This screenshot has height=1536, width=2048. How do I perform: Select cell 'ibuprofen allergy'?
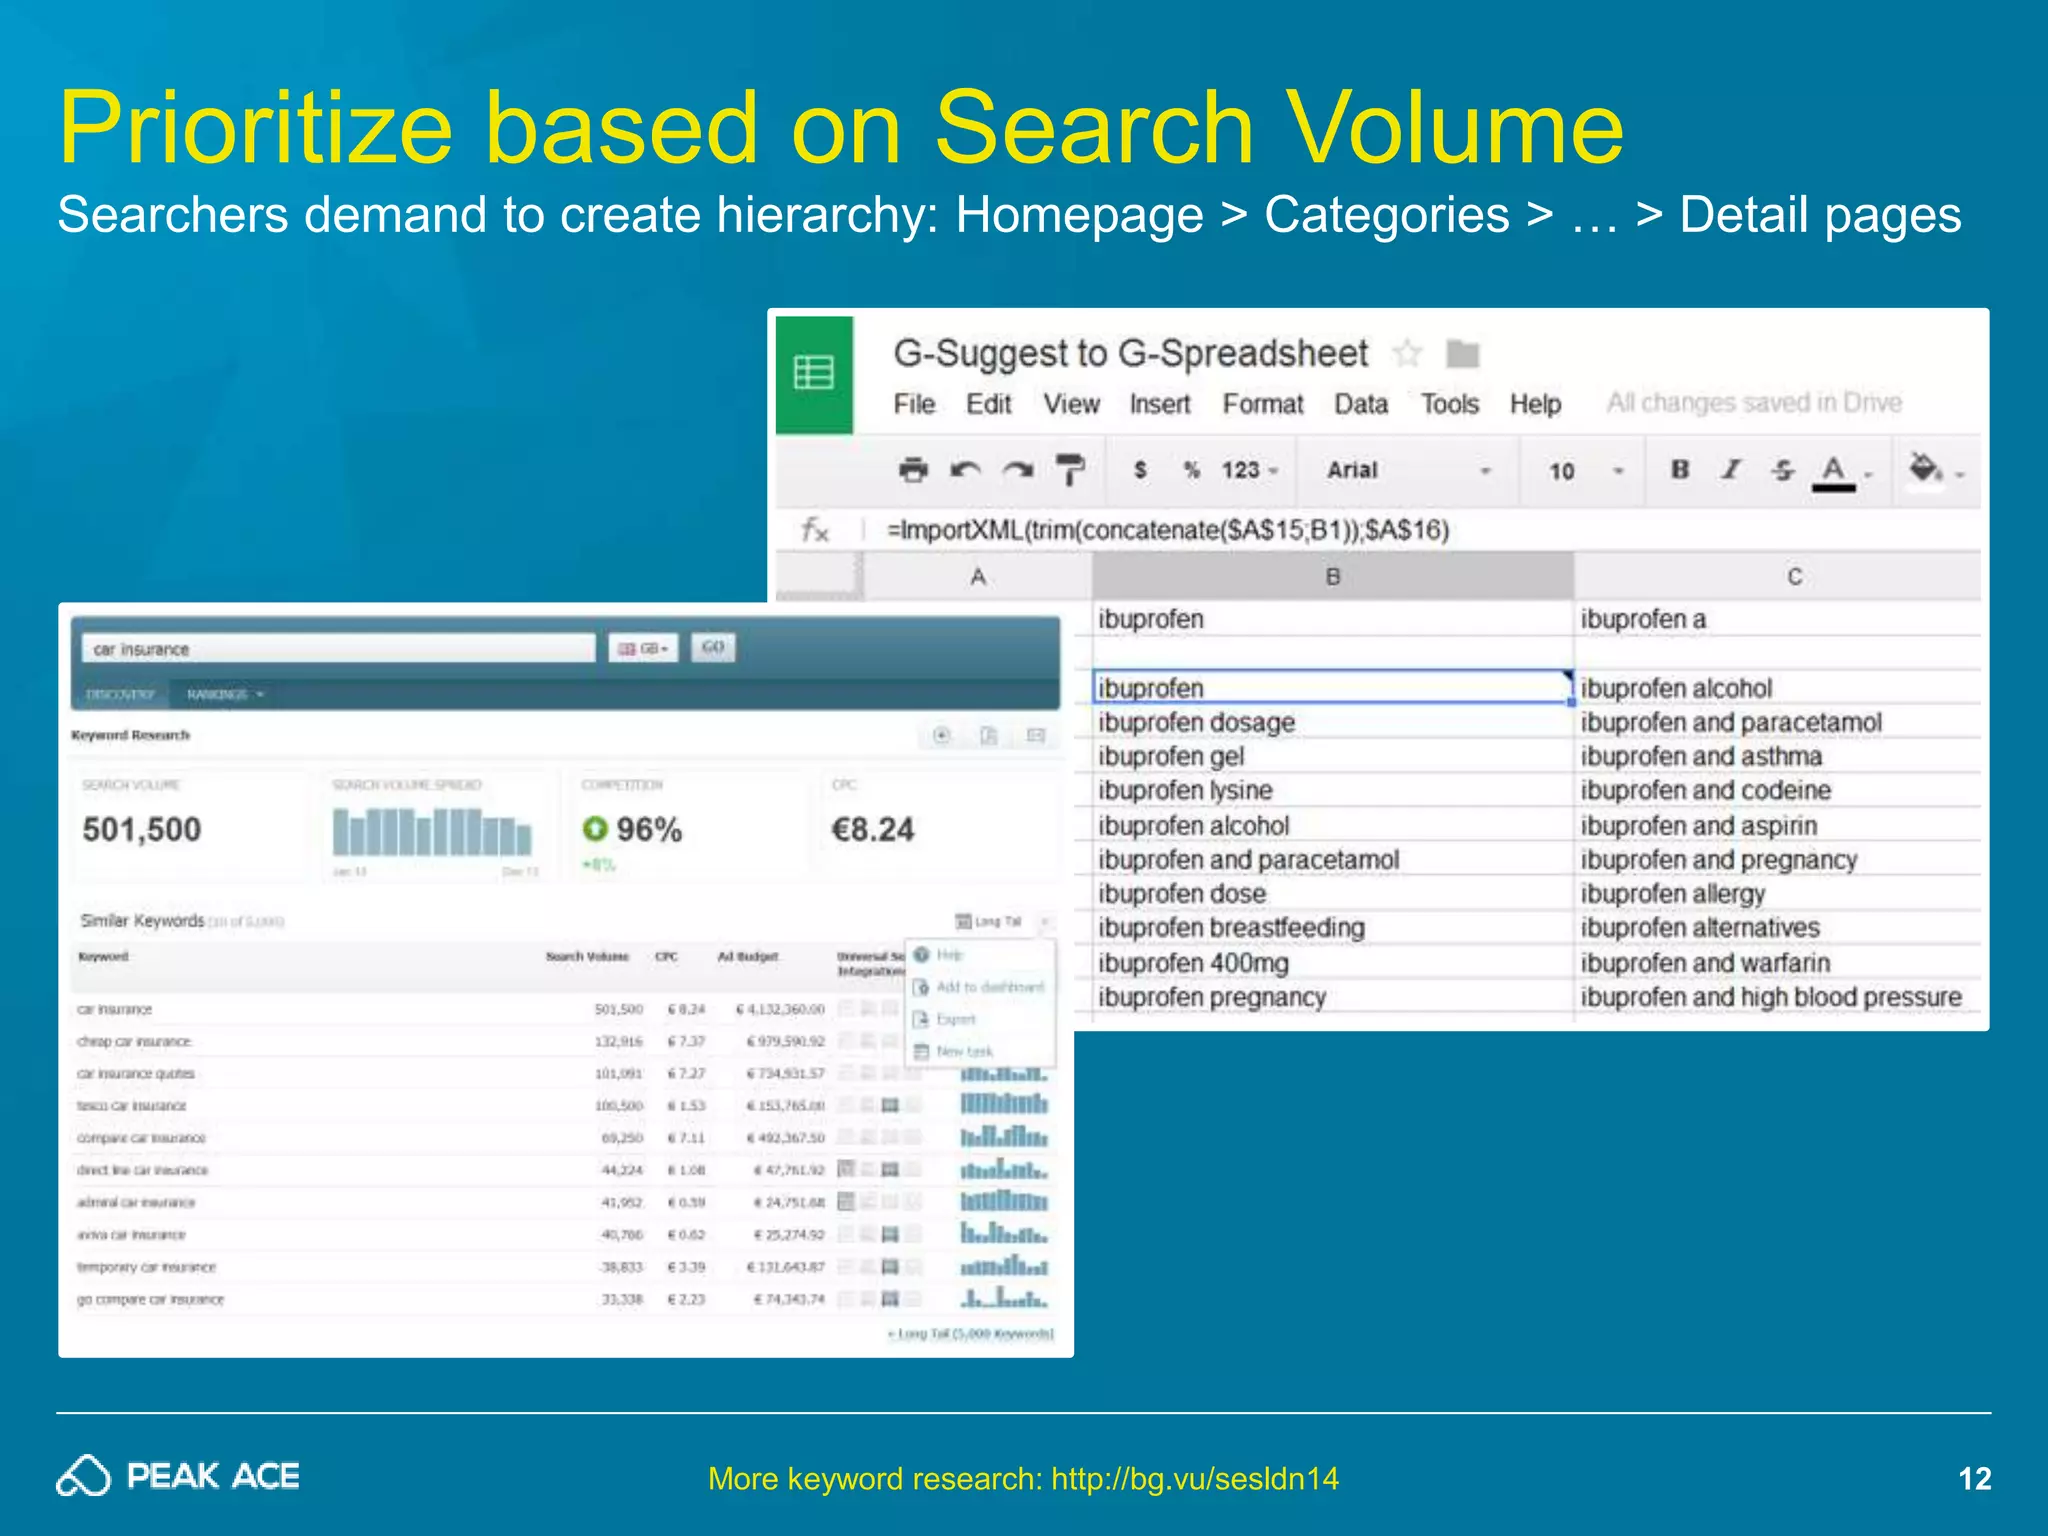[x=1778, y=894]
